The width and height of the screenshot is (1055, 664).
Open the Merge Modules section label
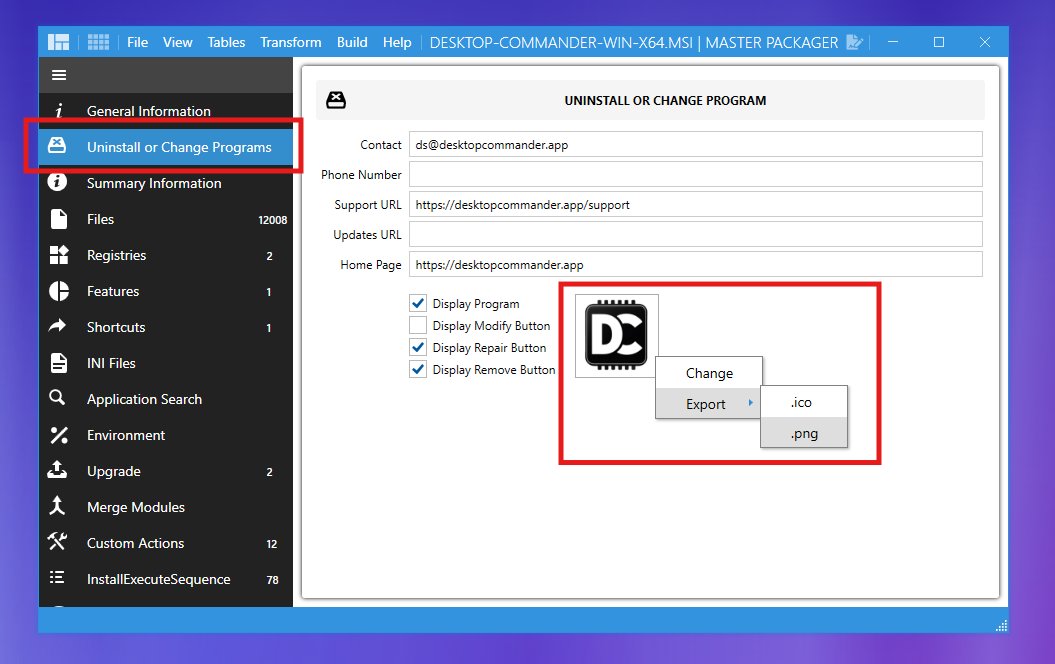point(136,507)
